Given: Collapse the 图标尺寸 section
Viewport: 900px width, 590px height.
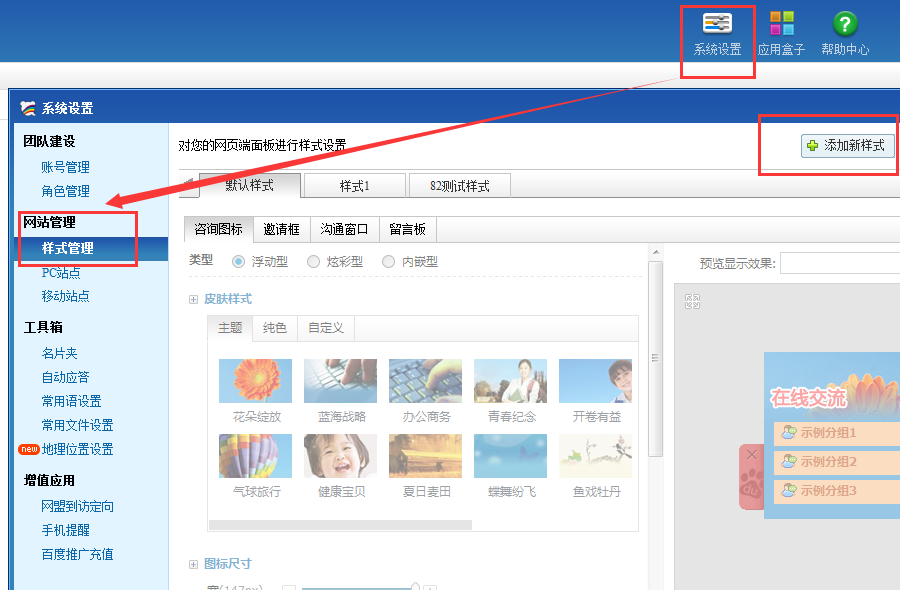Looking at the screenshot, I should (x=194, y=564).
